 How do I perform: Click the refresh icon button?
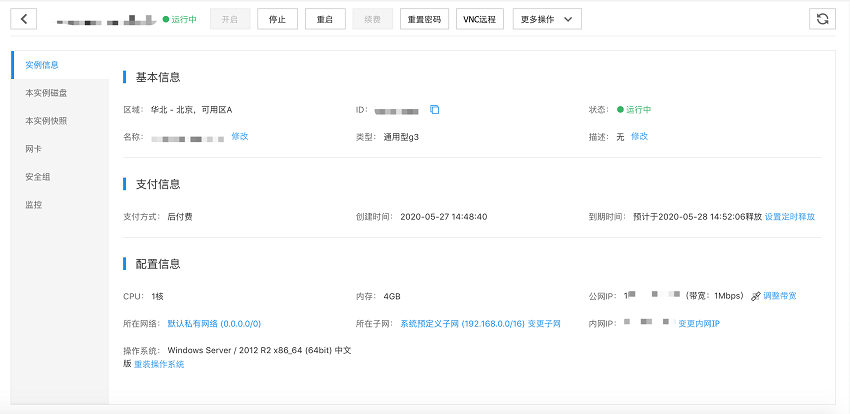coord(822,19)
